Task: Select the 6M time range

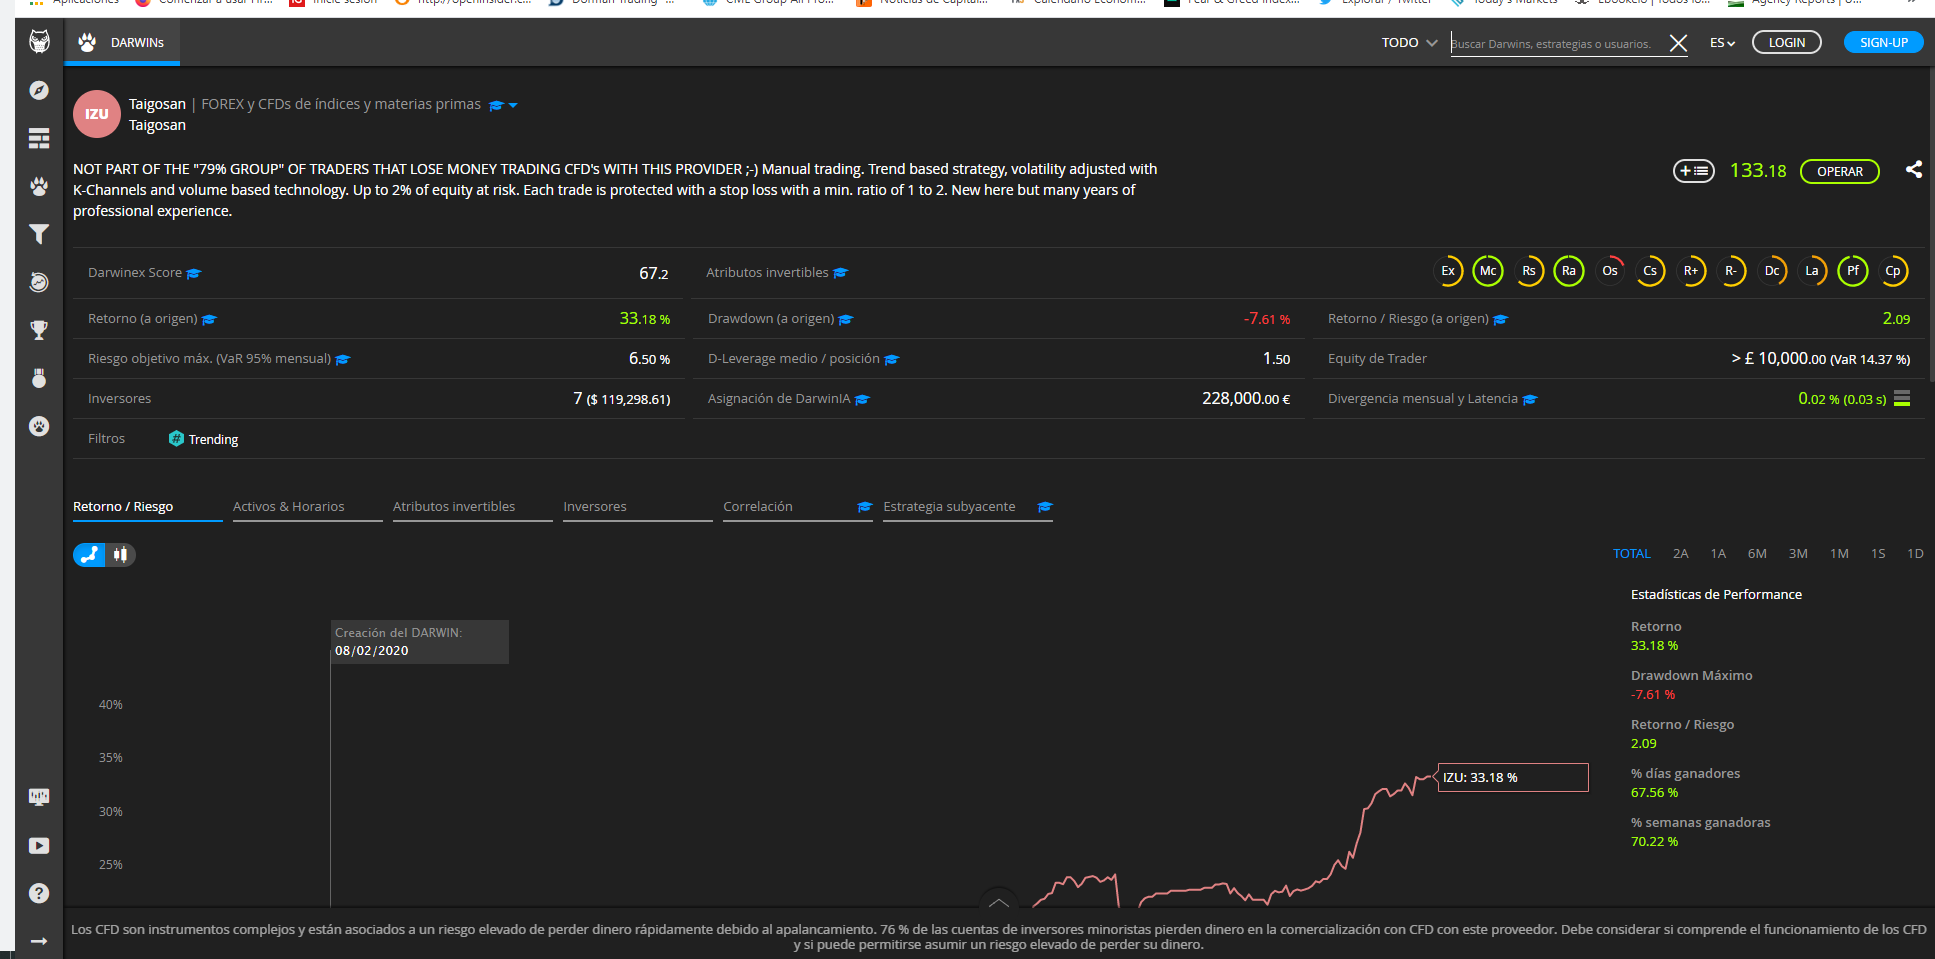Action: 1757,554
